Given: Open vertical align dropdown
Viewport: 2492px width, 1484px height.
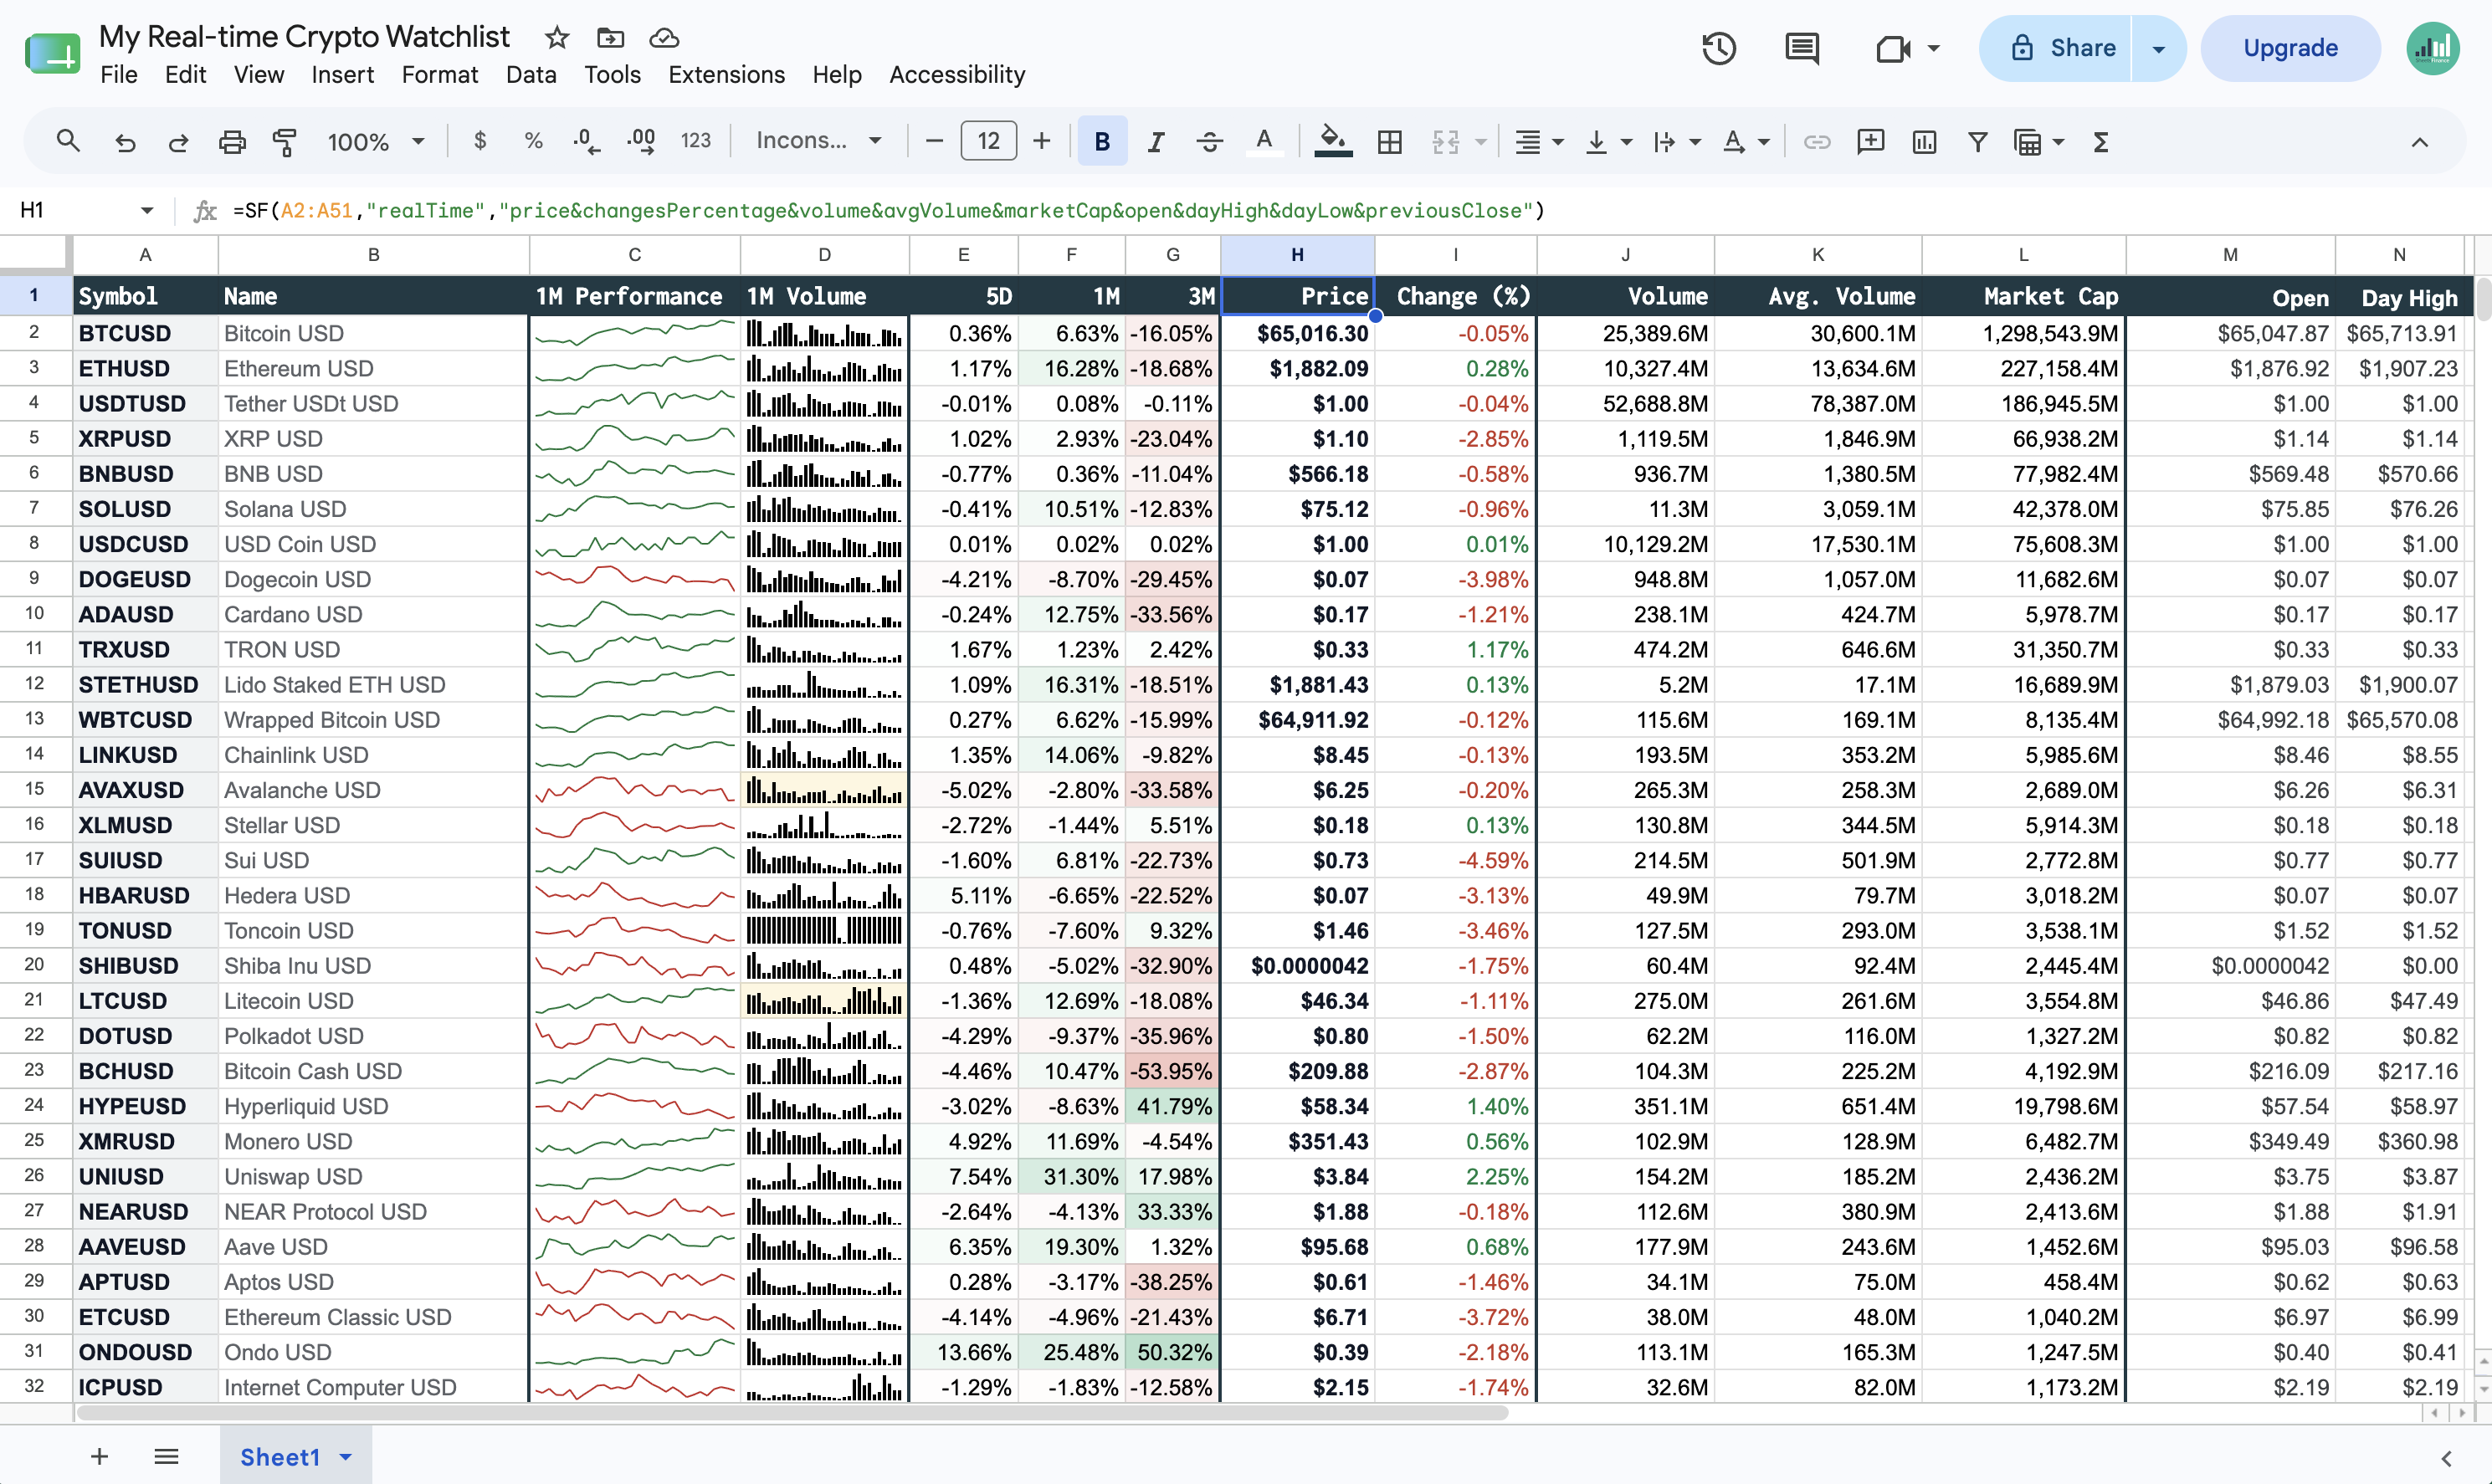Looking at the screenshot, I should [1608, 142].
